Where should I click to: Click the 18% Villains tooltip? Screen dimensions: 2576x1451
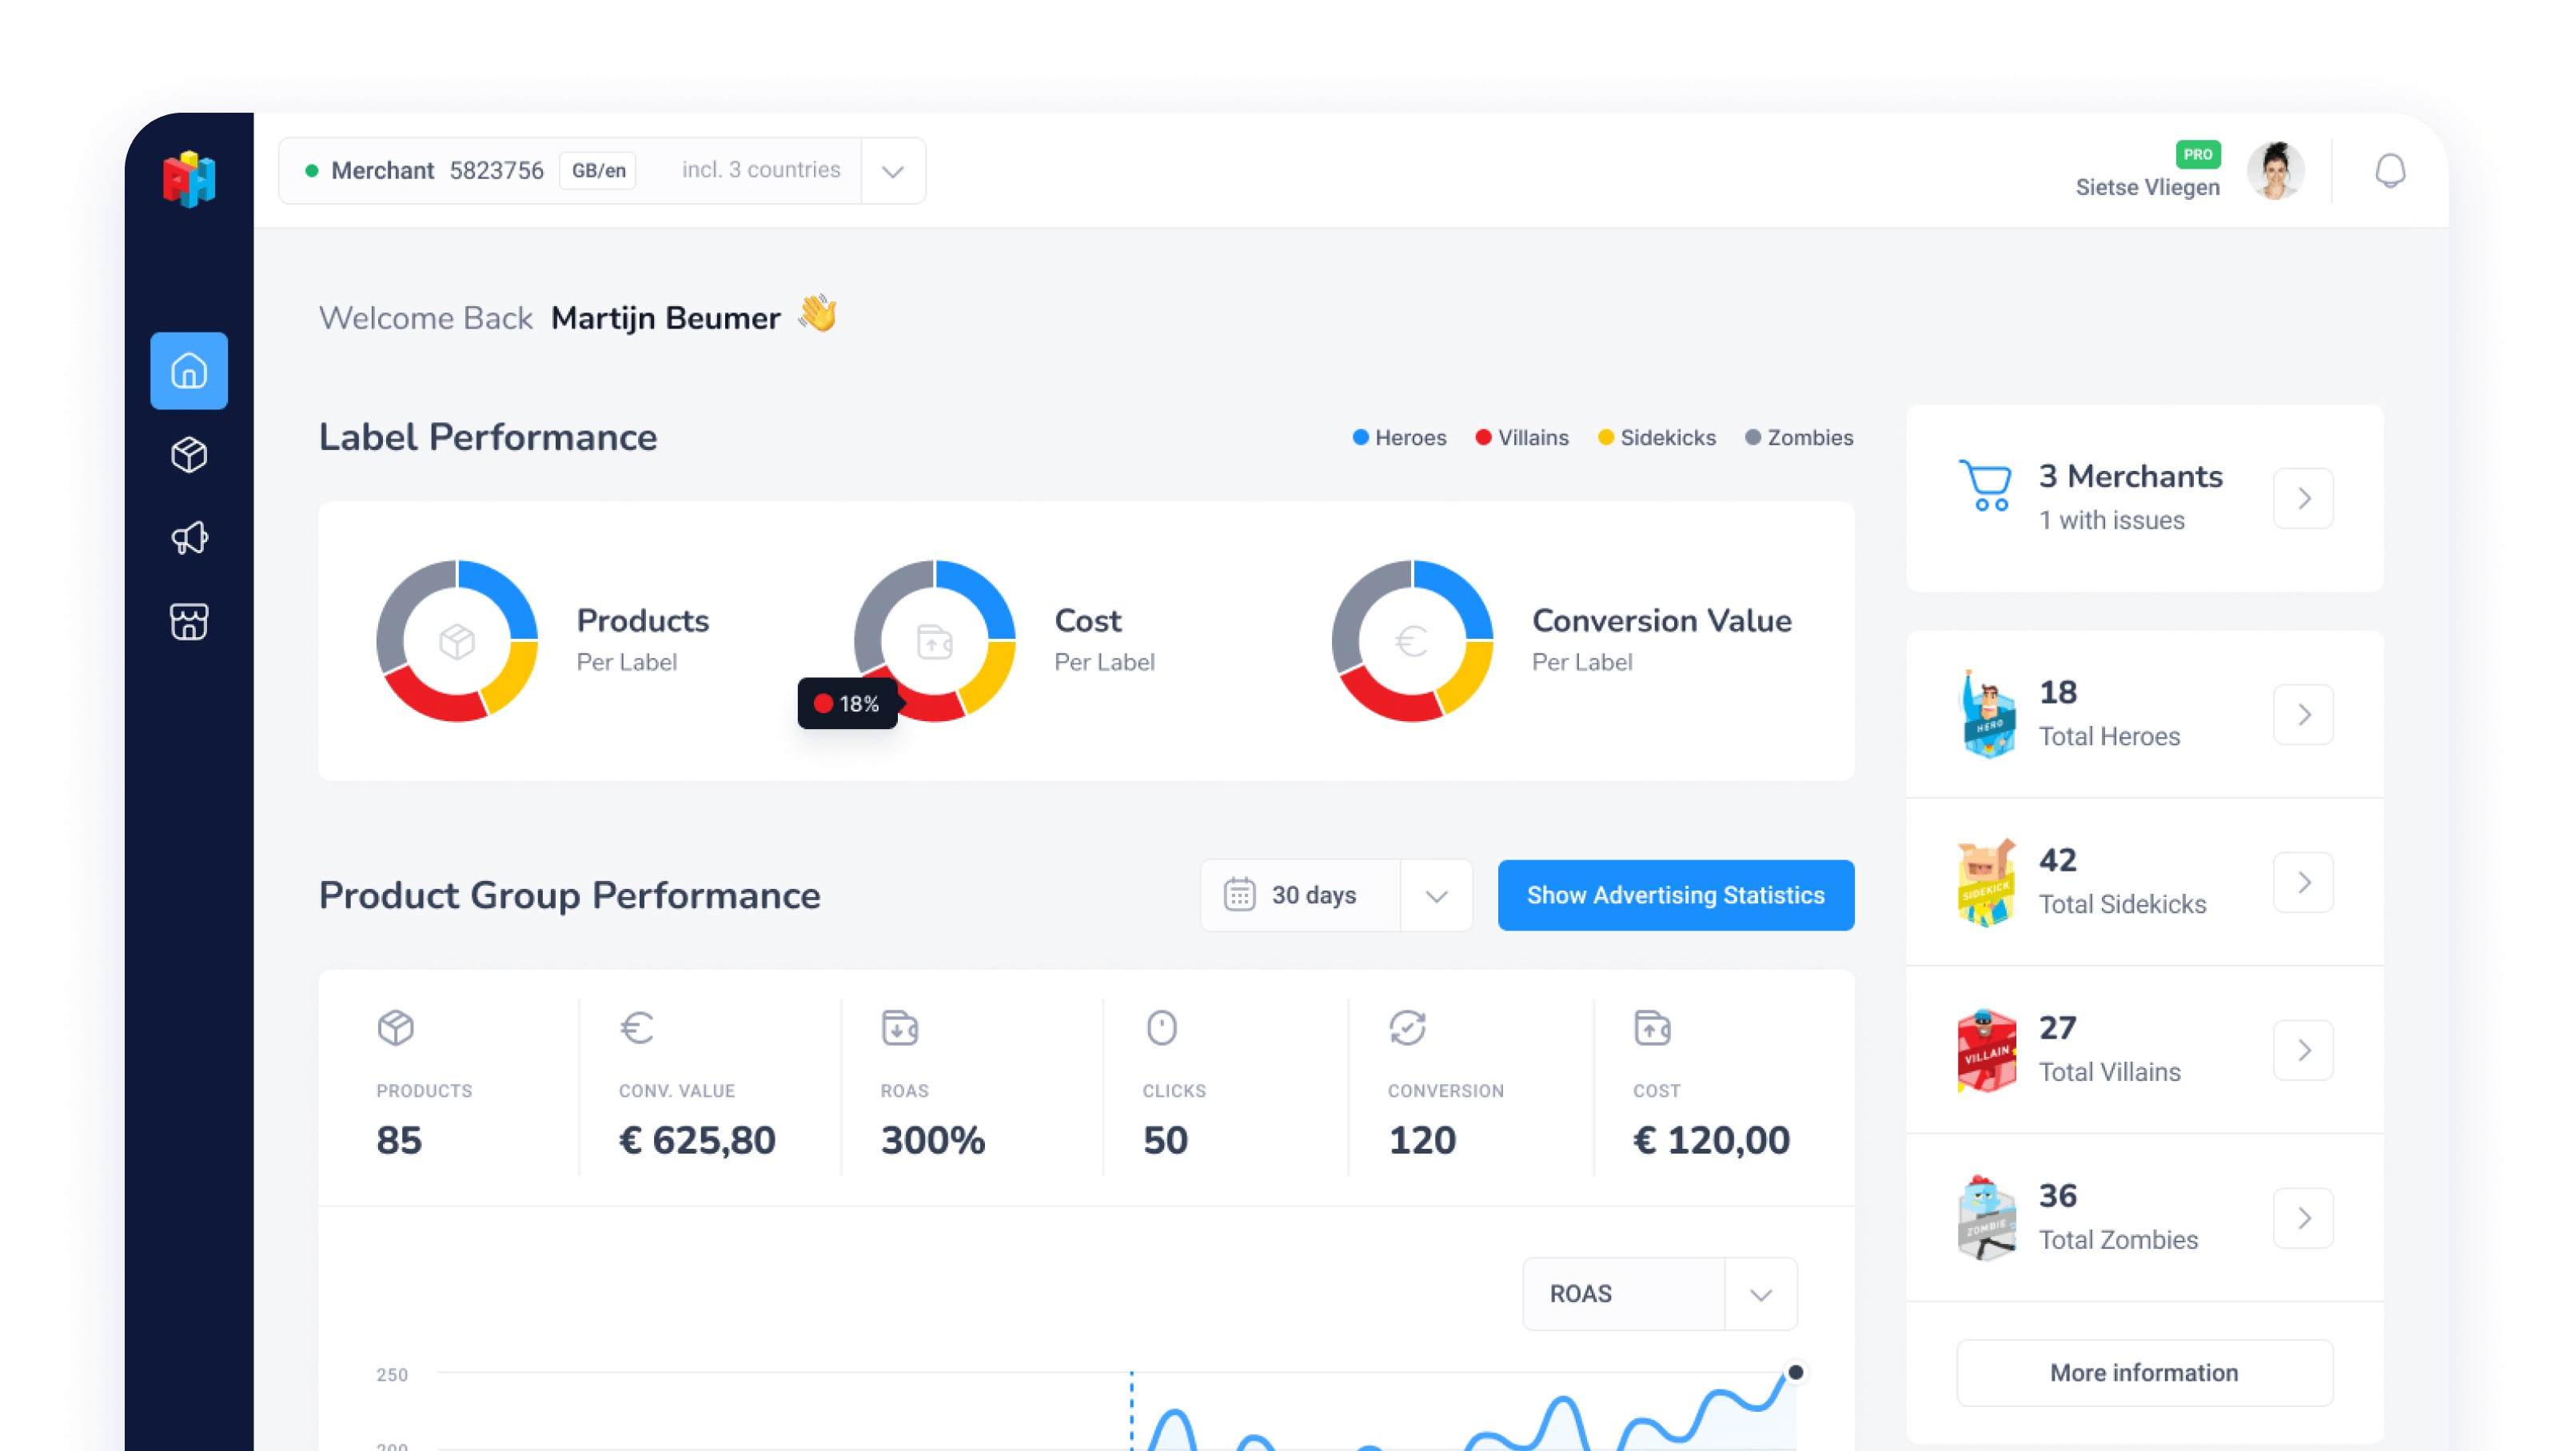[847, 704]
